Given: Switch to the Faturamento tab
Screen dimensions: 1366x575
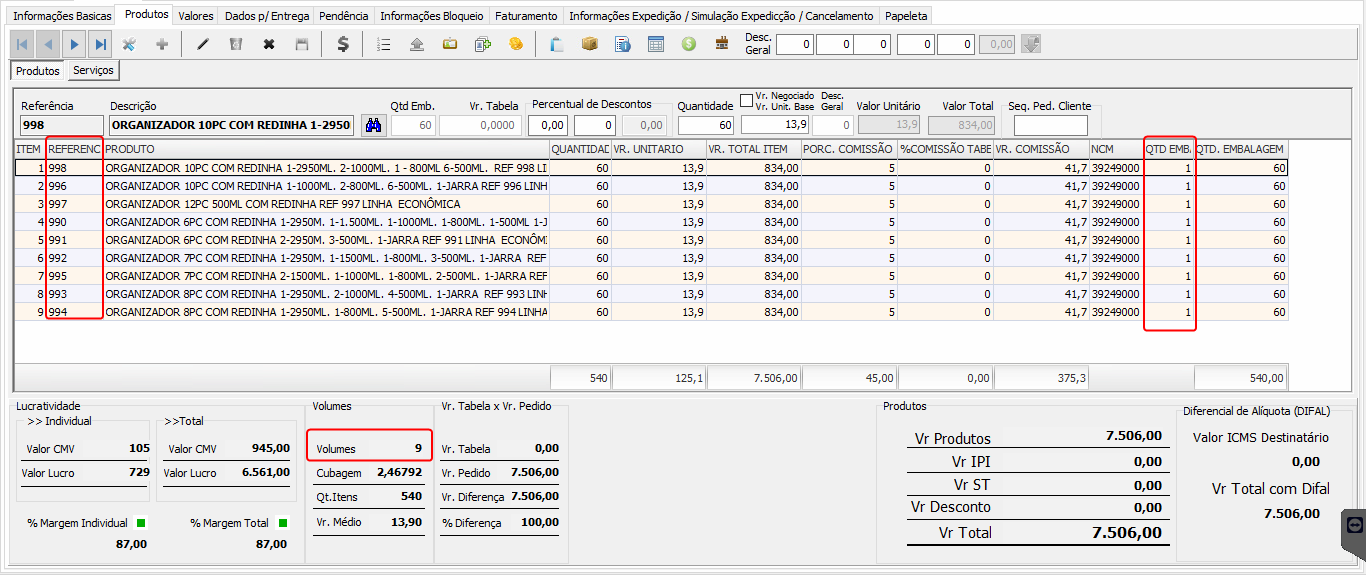Looking at the screenshot, I should tap(526, 16).
